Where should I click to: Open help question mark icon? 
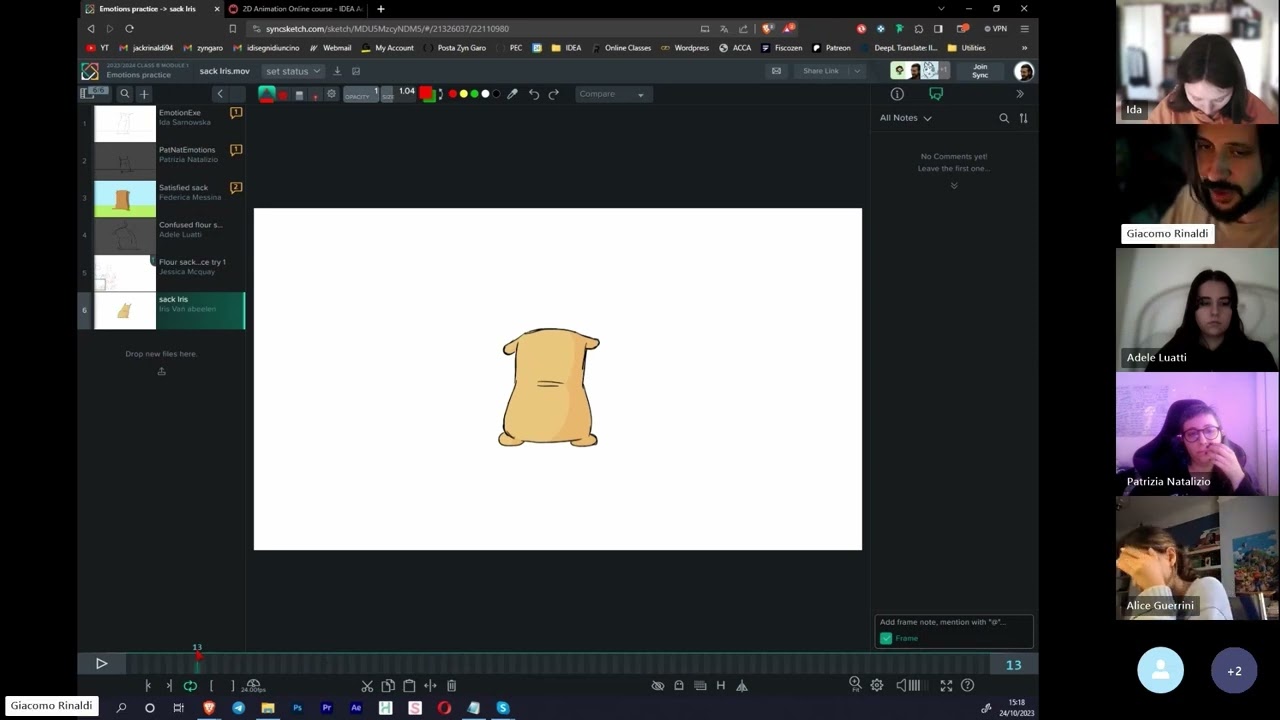[967, 686]
